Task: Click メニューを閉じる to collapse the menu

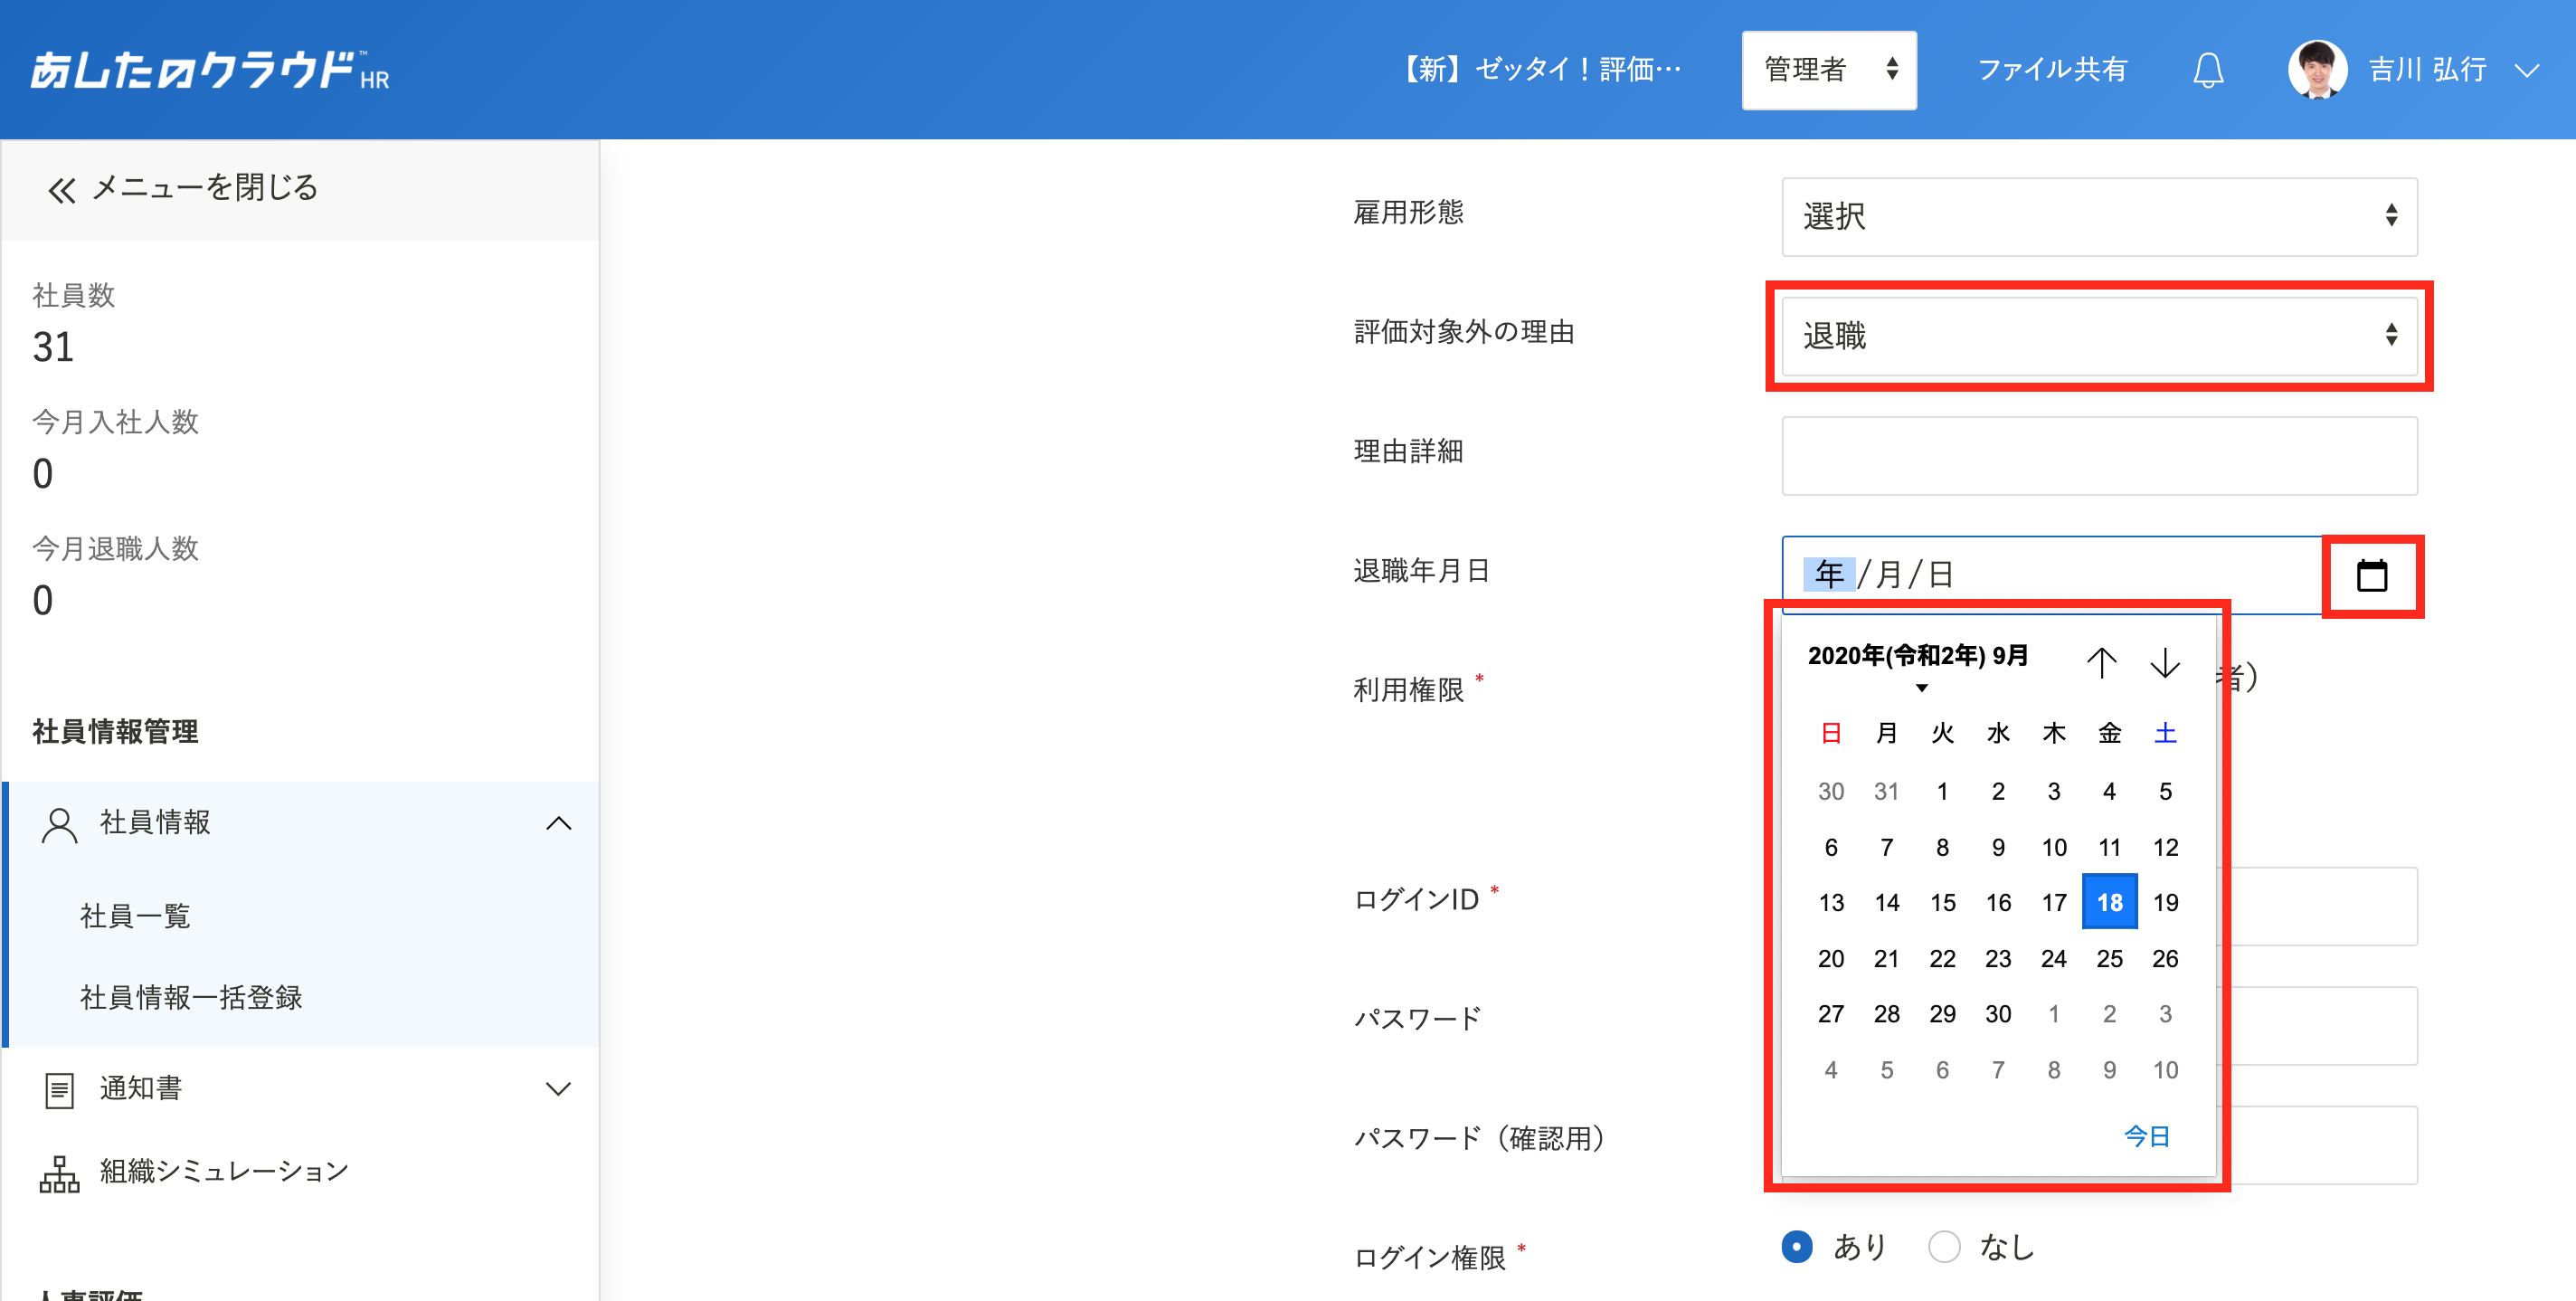Action: pyautogui.click(x=204, y=188)
